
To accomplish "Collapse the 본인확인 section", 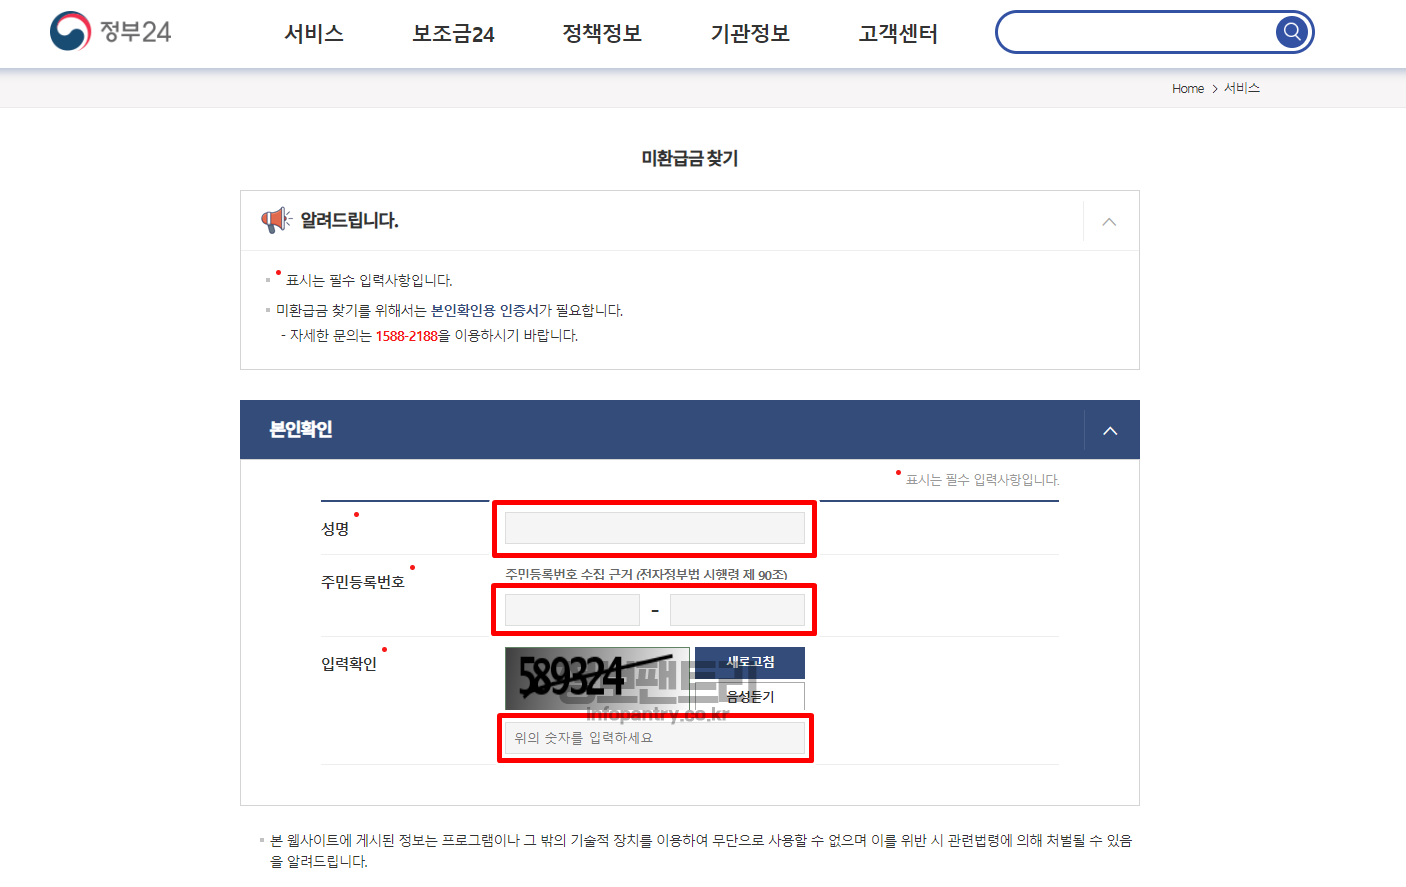I will pos(1110,430).
